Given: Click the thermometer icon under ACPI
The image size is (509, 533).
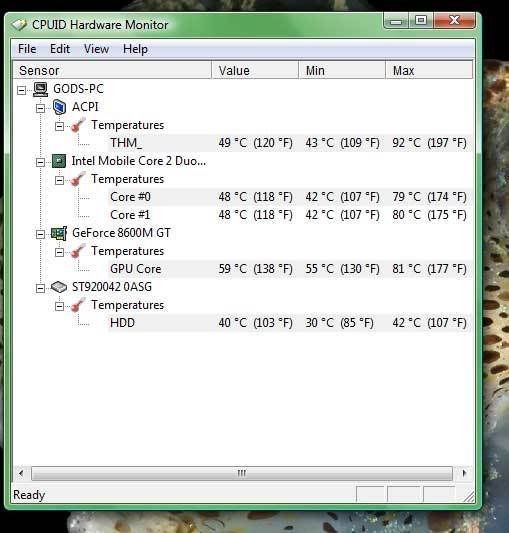Looking at the screenshot, I should pyautogui.click(x=78, y=125).
